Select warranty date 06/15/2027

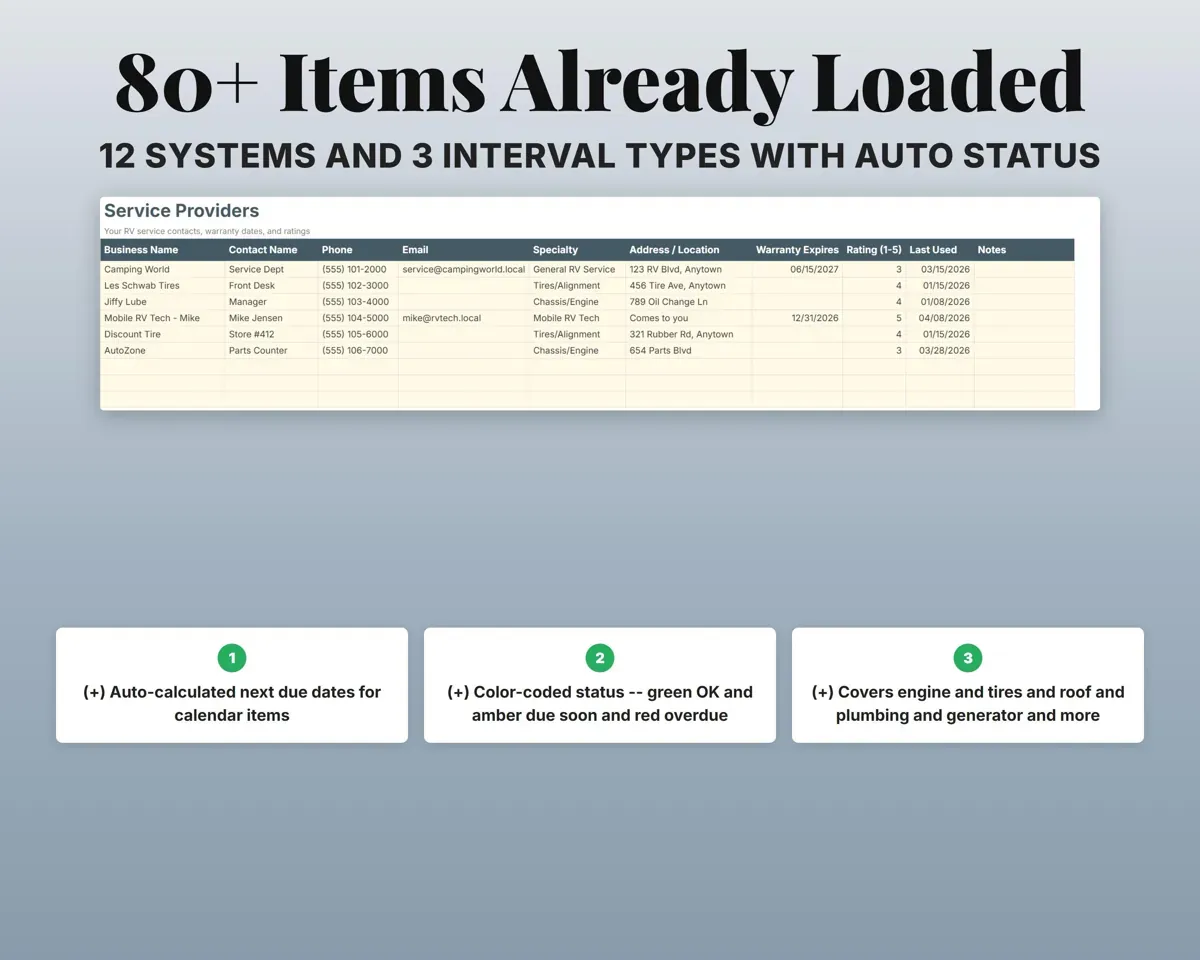pos(797,269)
